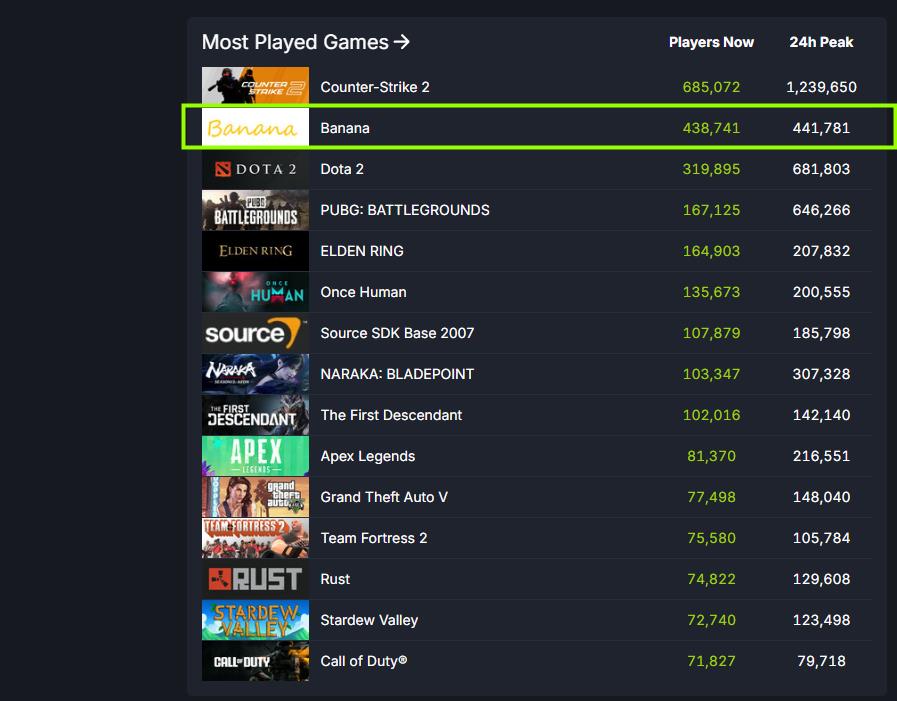The height and width of the screenshot is (701, 897).
Task: Select the Dota 2 logo thumbnail
Action: [x=255, y=169]
